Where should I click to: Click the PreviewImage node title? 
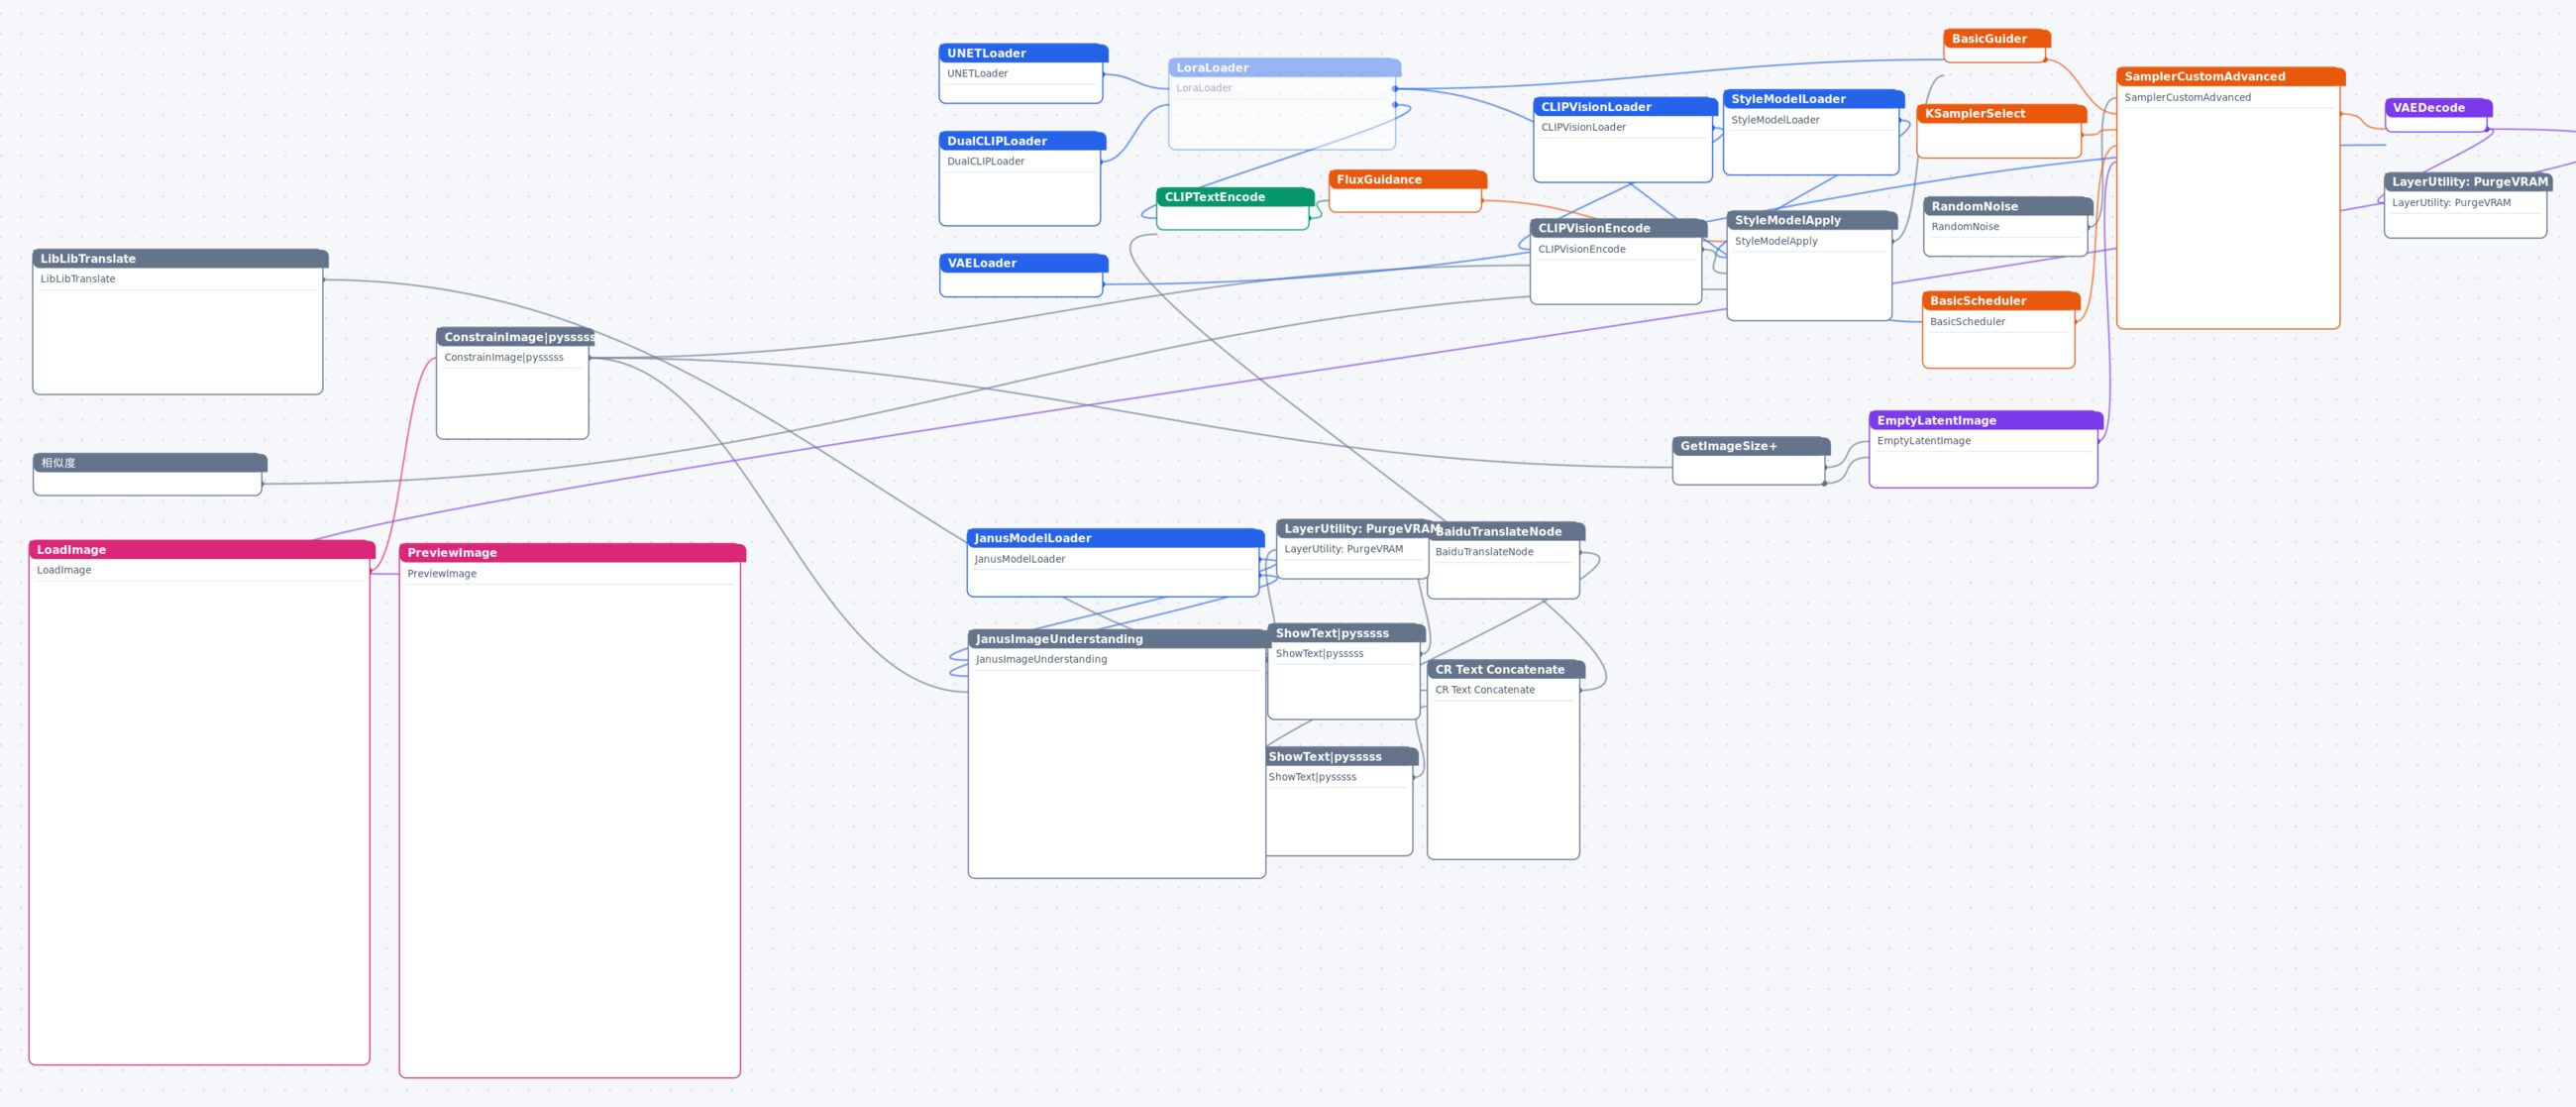point(452,553)
